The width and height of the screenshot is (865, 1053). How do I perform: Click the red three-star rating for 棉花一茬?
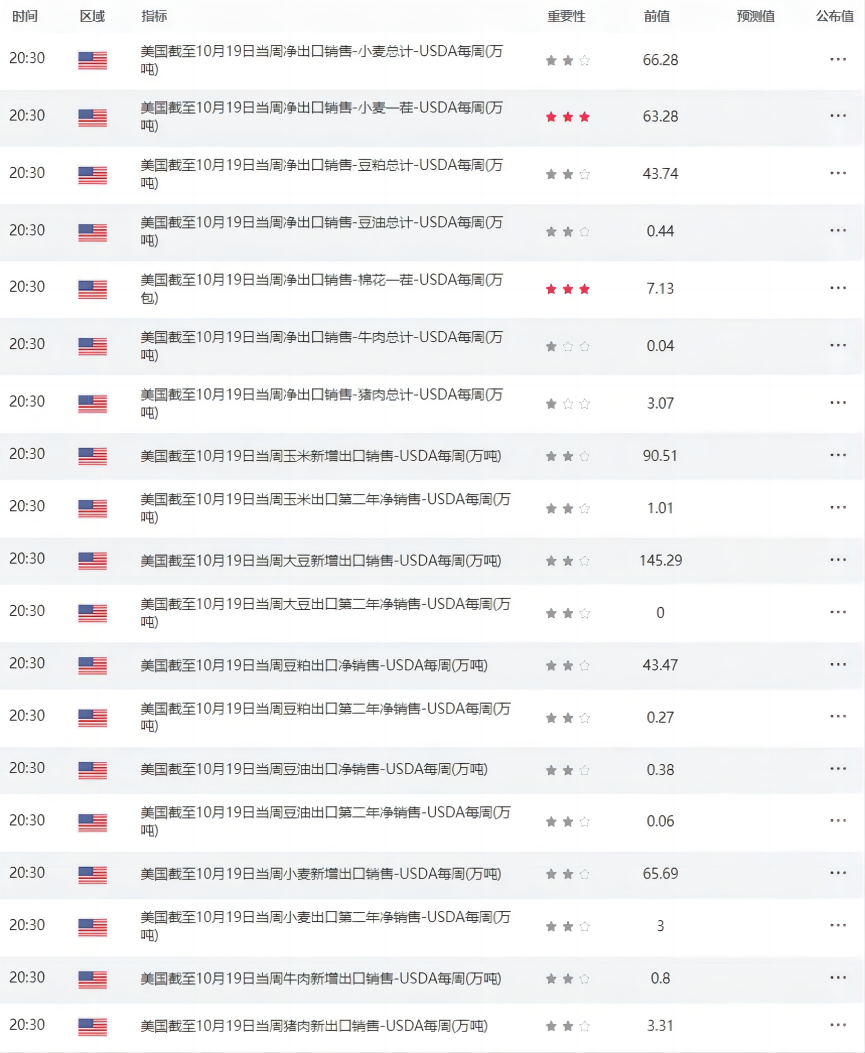click(568, 289)
